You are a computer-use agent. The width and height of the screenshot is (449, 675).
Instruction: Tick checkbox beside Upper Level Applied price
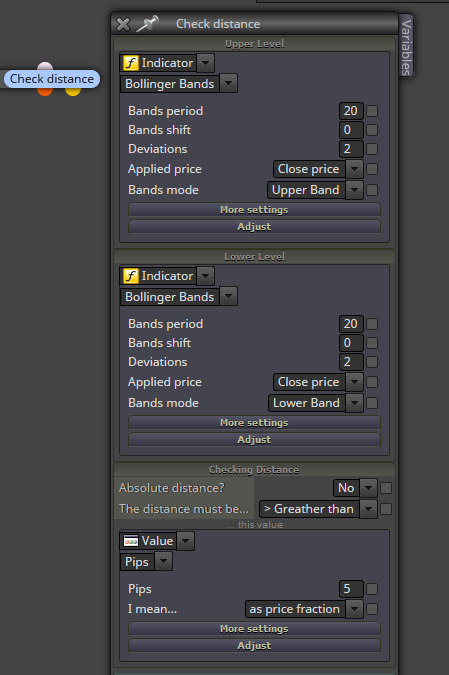coord(372,169)
